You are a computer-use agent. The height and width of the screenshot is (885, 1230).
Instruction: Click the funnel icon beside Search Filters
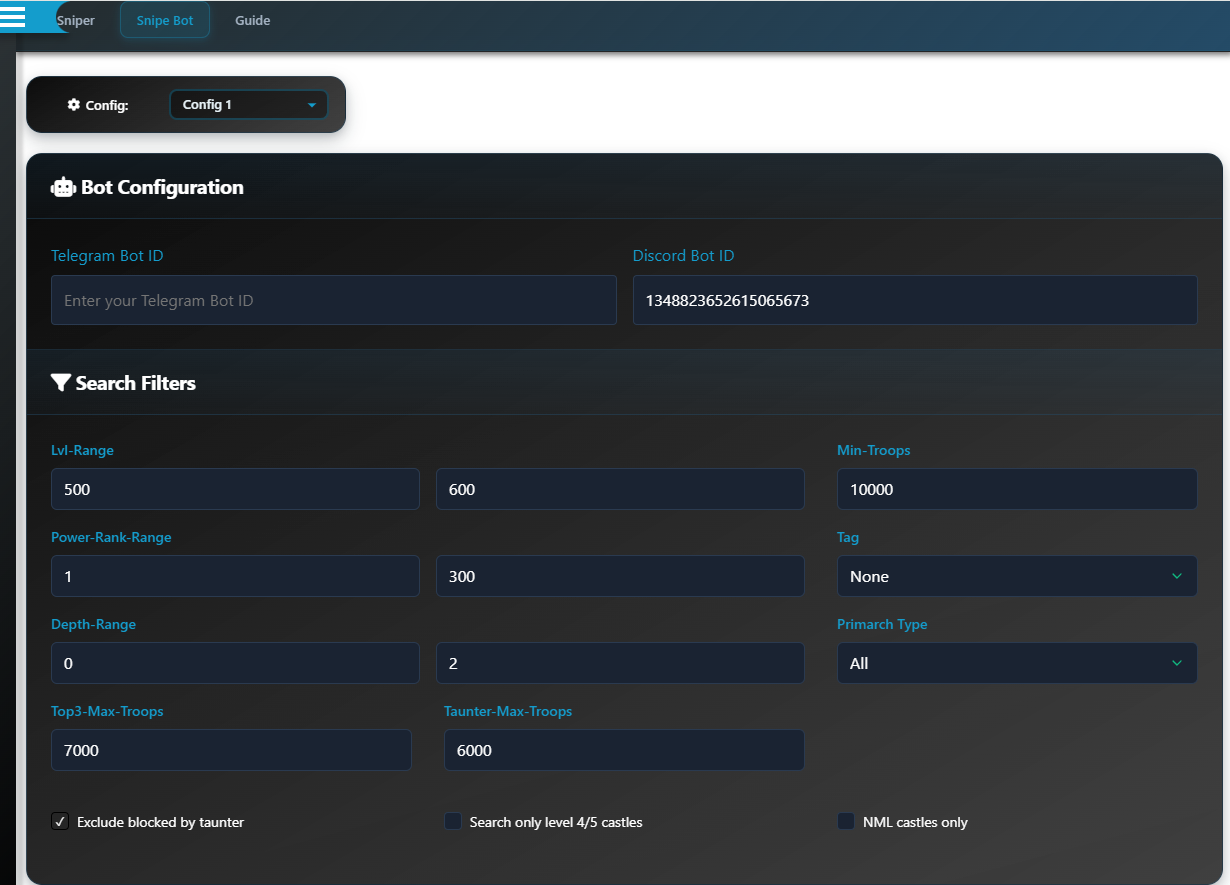60,383
